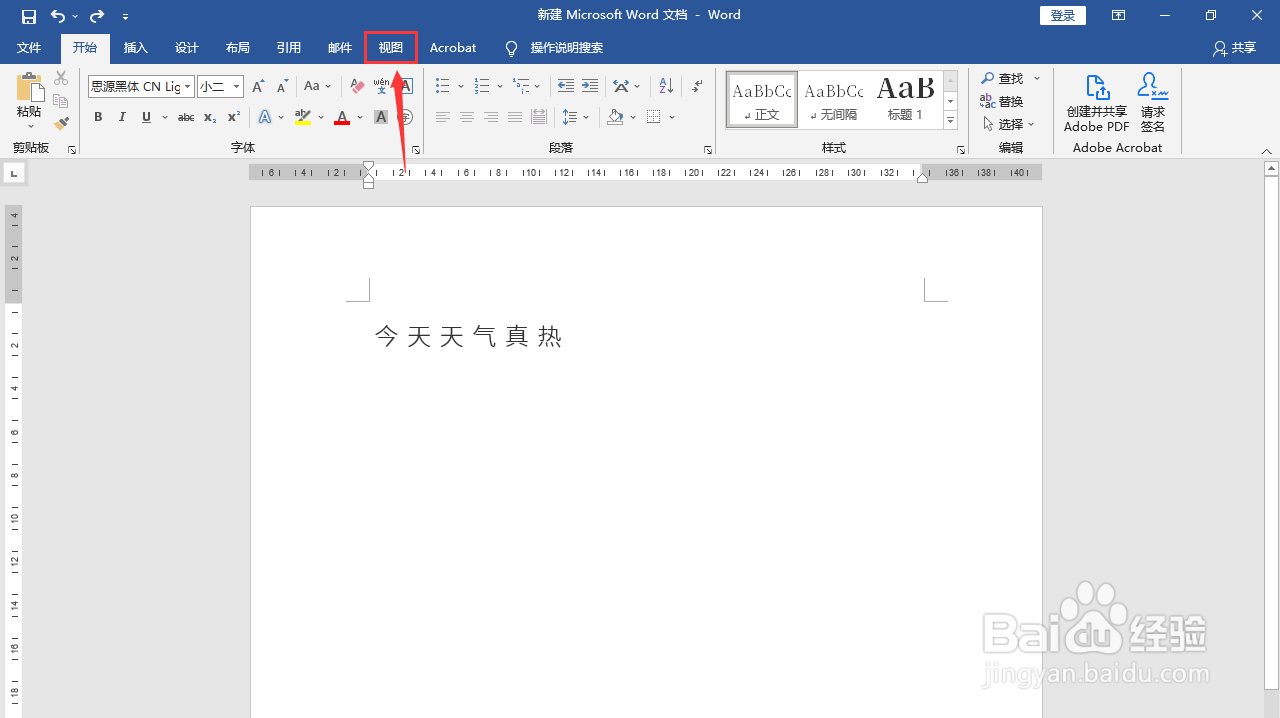The width and height of the screenshot is (1280, 718).
Task: Click the 登录 button
Action: [1062, 14]
